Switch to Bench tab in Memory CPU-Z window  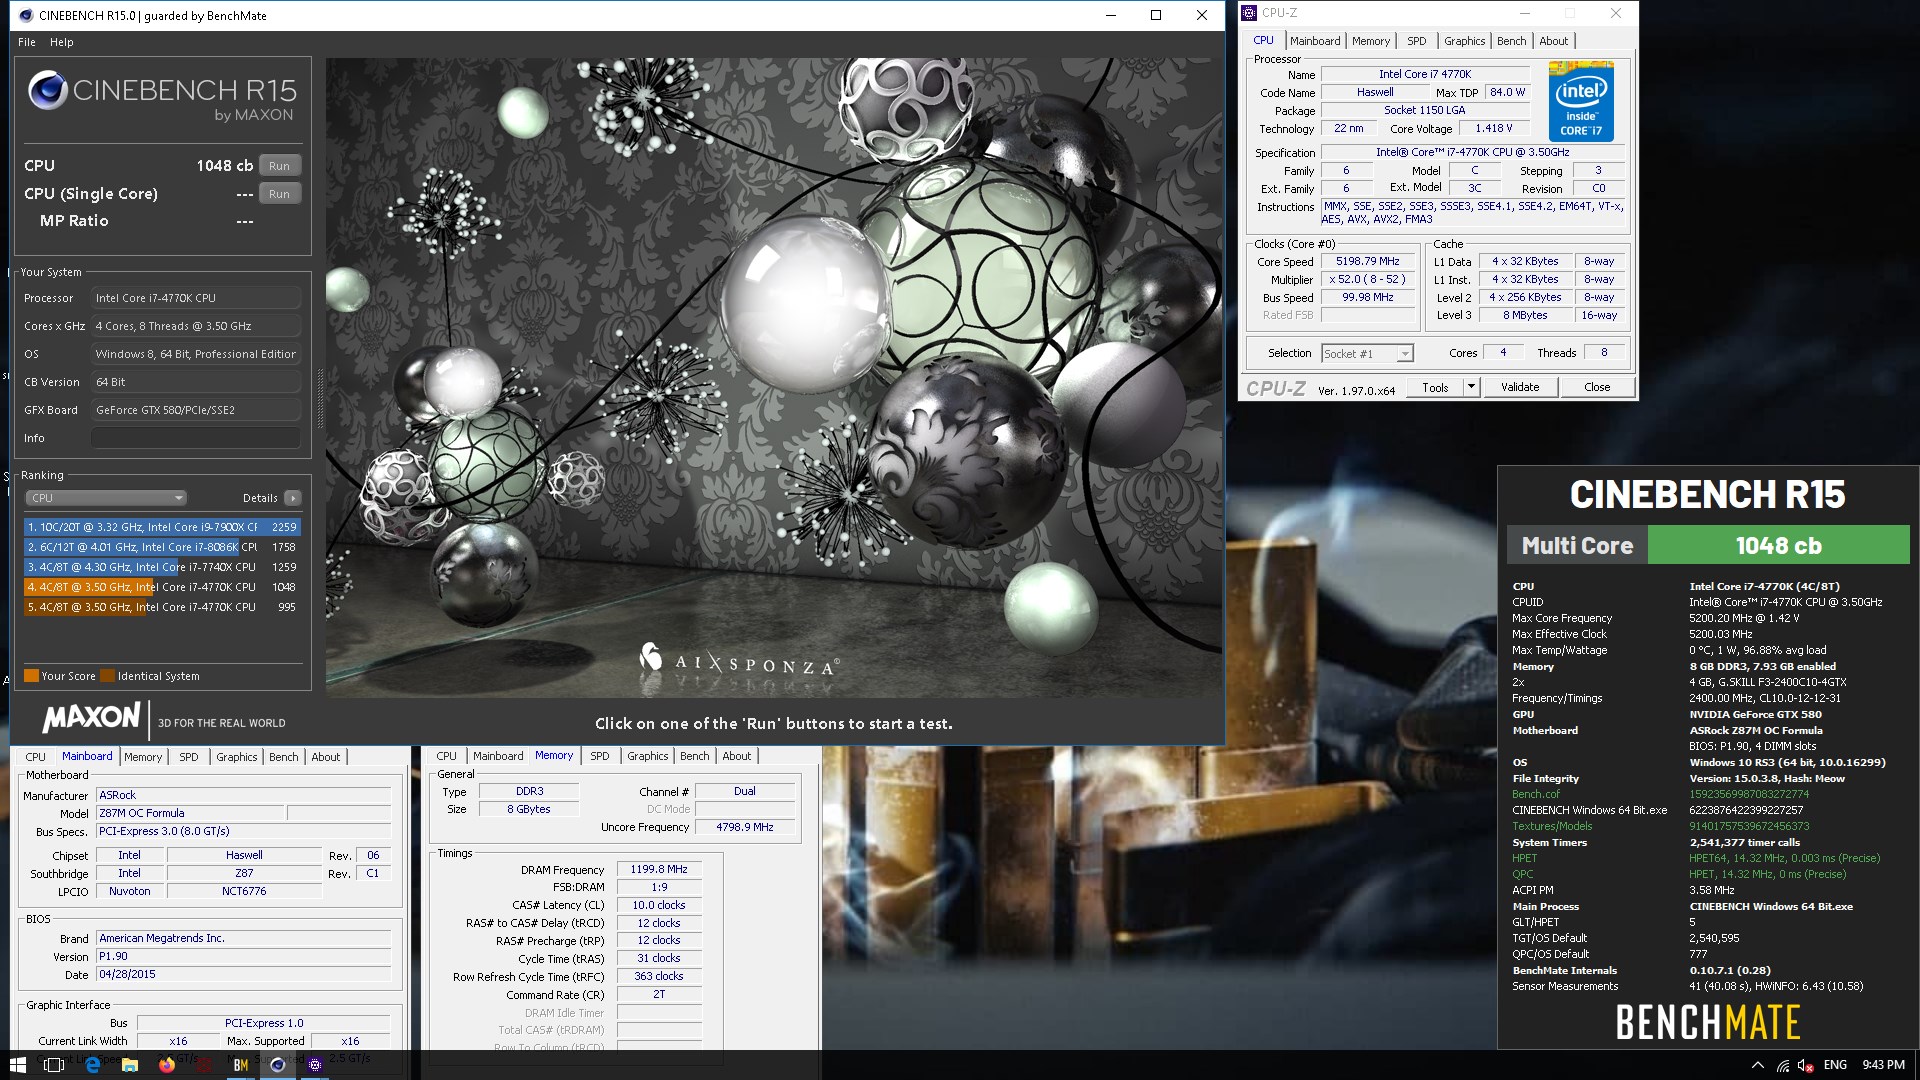[694, 756]
